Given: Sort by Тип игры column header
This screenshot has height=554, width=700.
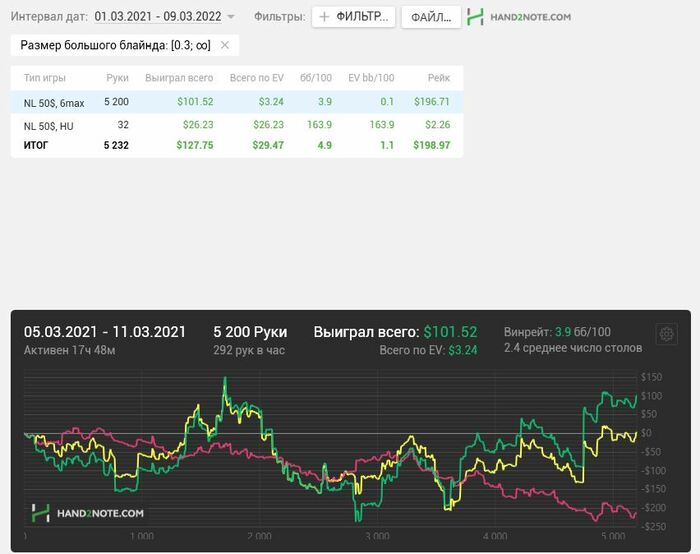Looking at the screenshot, I should pyautogui.click(x=45, y=78).
